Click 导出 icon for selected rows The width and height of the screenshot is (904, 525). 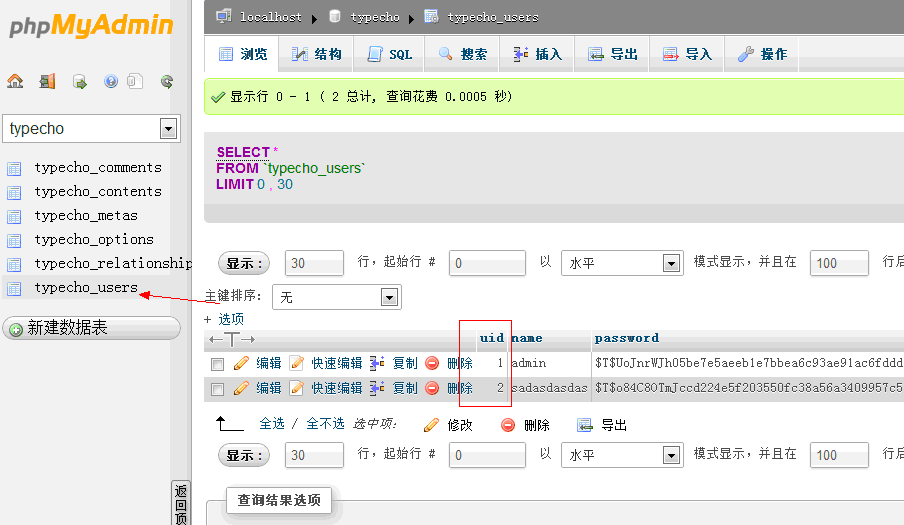tap(585, 425)
